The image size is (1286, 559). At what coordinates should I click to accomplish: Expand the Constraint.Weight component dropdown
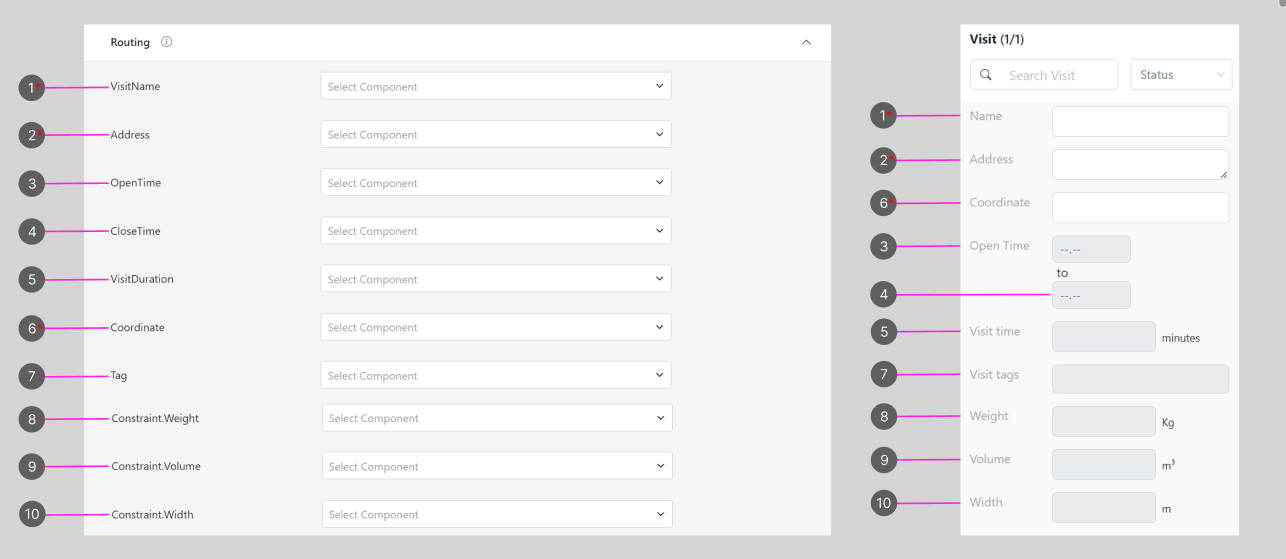click(497, 418)
